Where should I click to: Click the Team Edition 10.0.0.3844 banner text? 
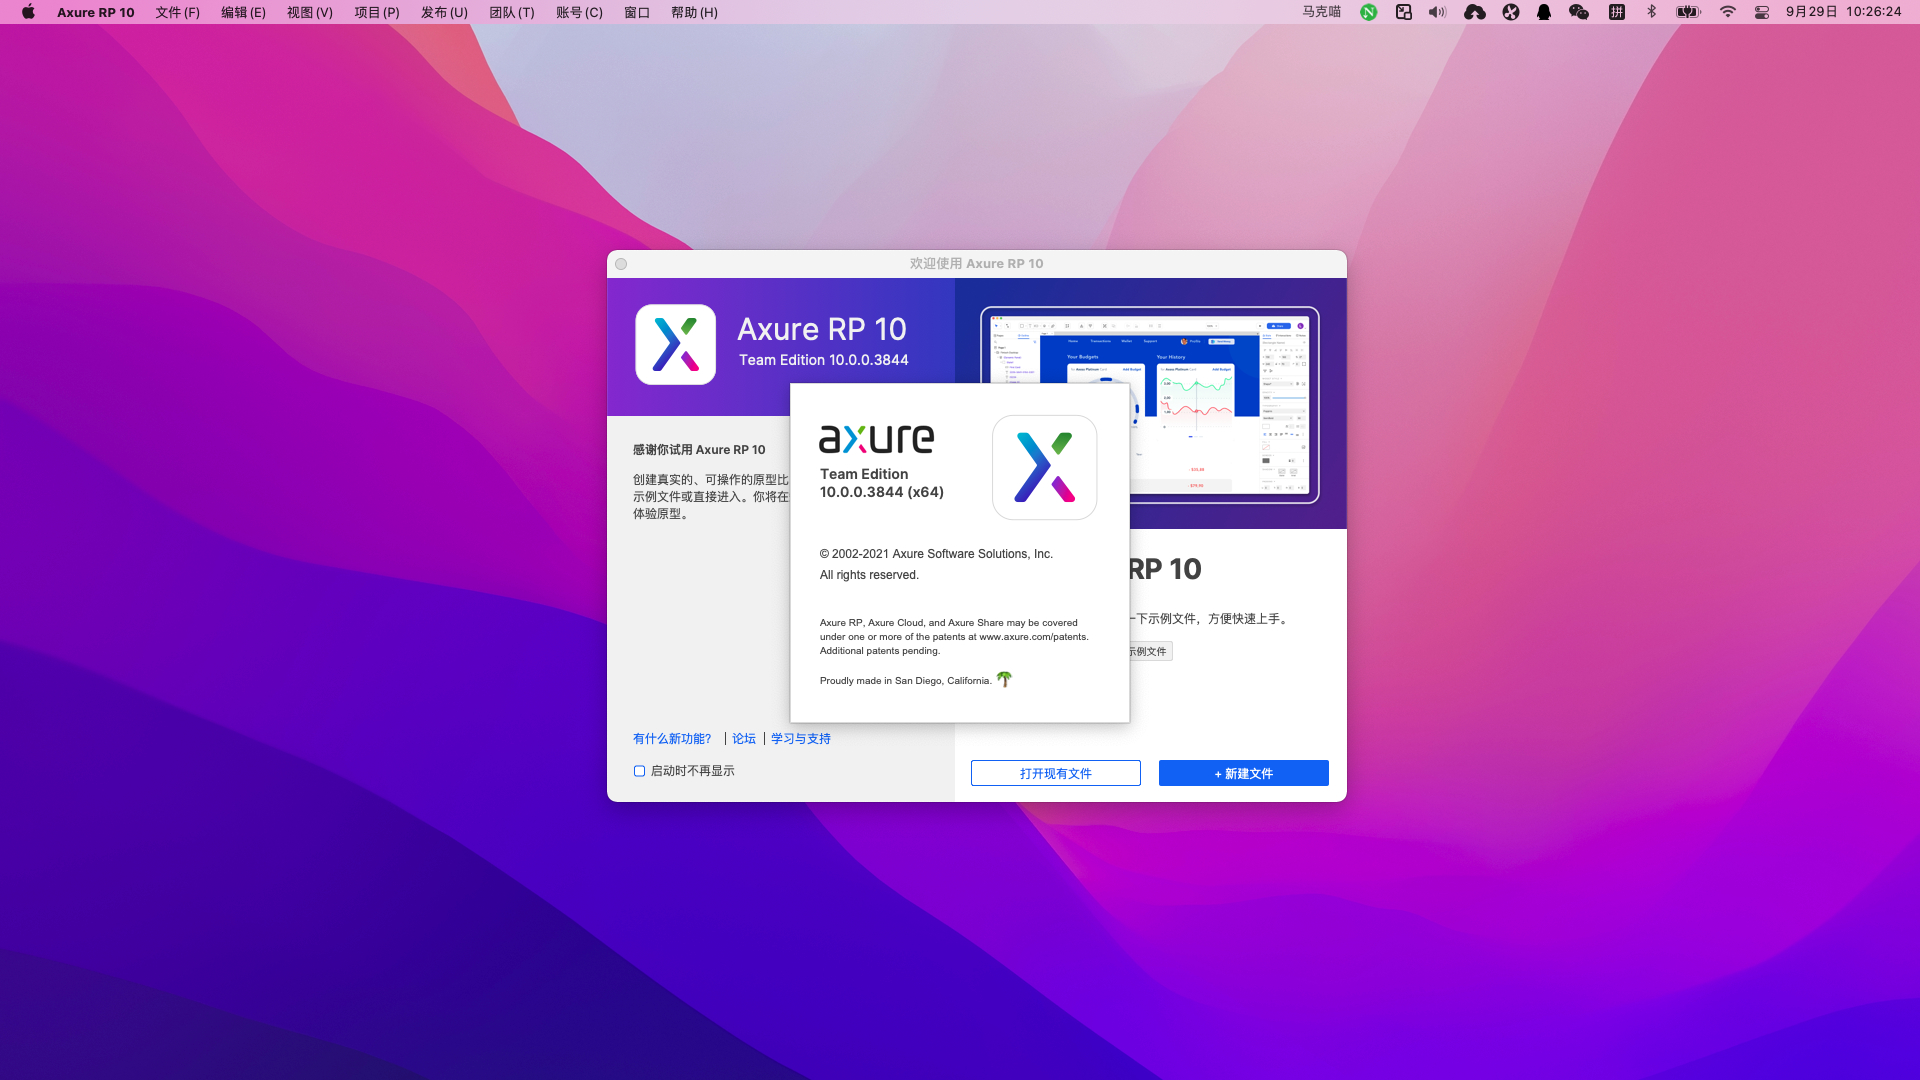tap(824, 360)
